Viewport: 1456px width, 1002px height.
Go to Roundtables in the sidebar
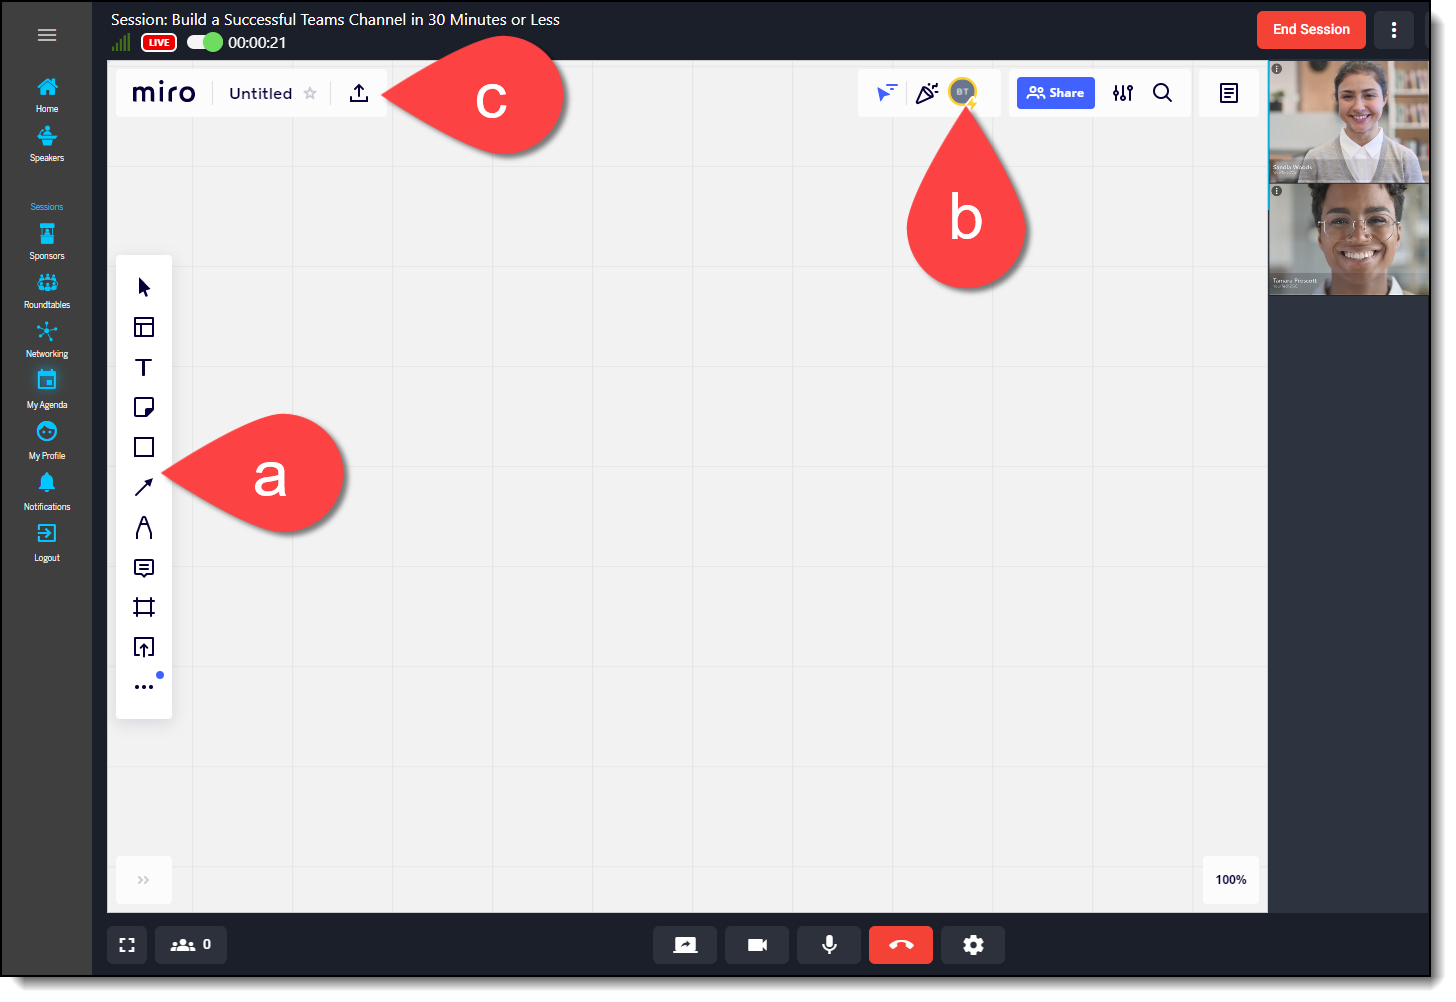click(x=47, y=290)
